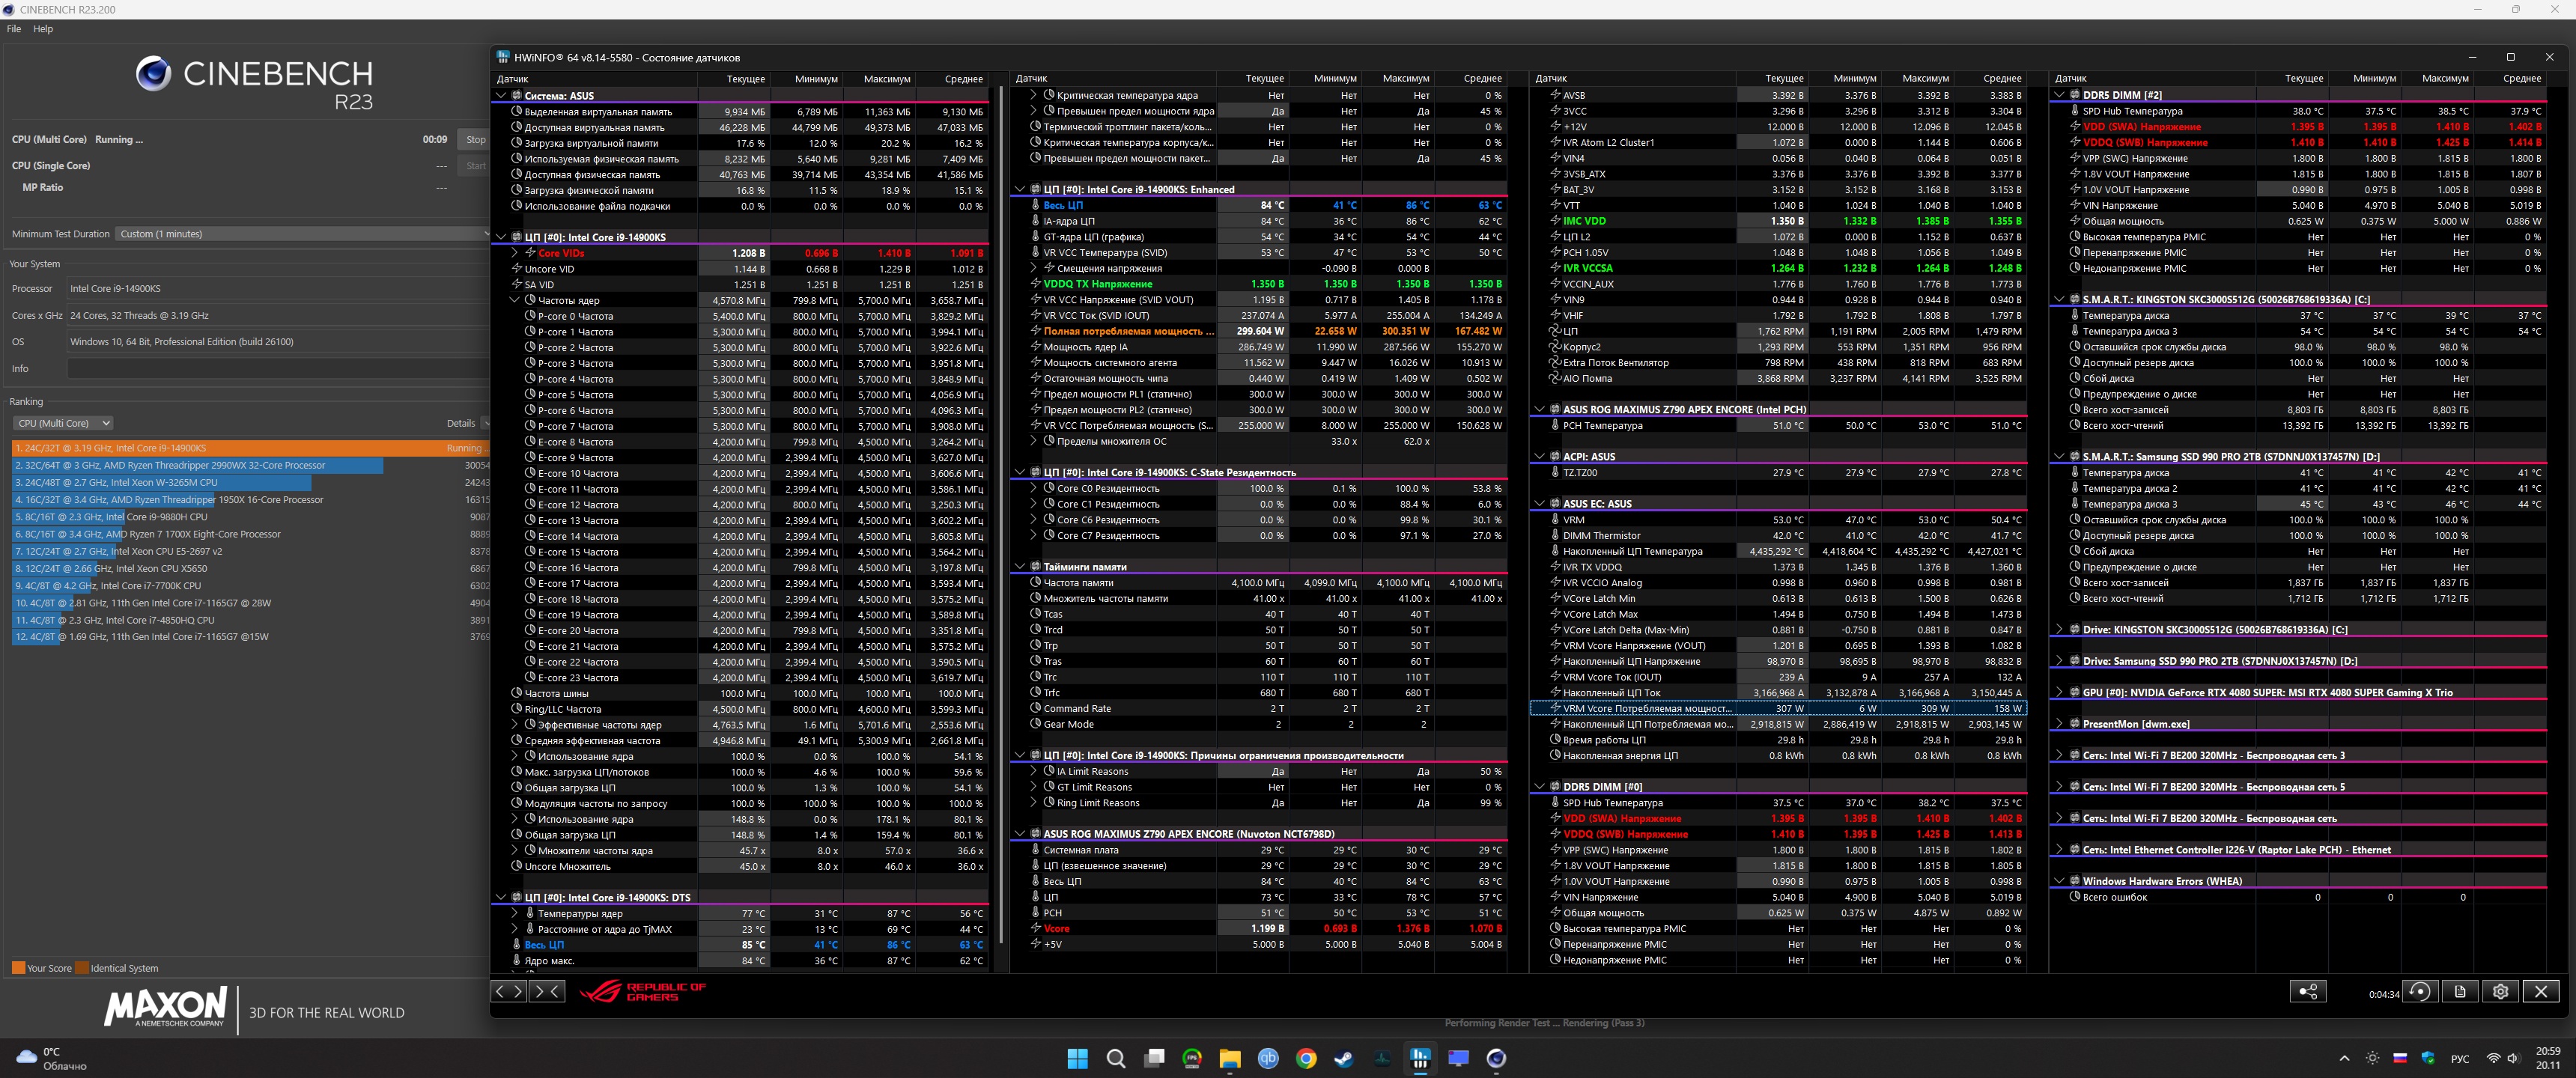2576x1078 pixels.
Task: Click the log-to-file document icon
Action: [x=2460, y=992]
